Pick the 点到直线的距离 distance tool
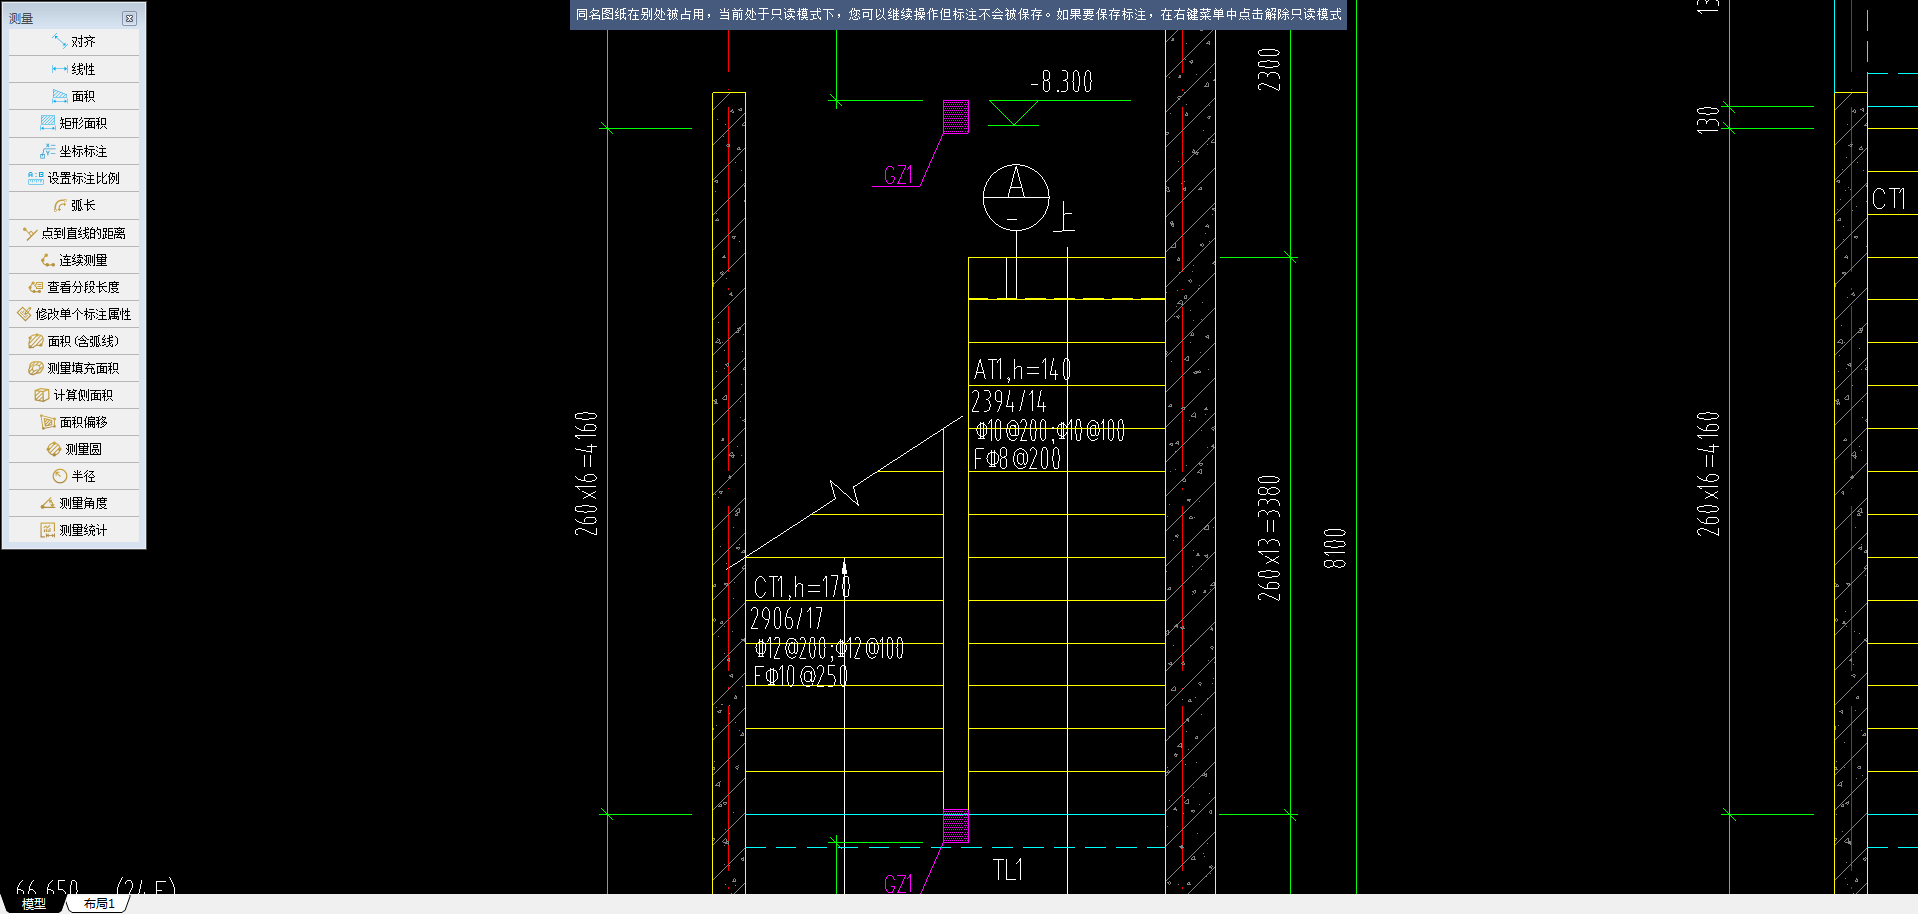 (74, 233)
